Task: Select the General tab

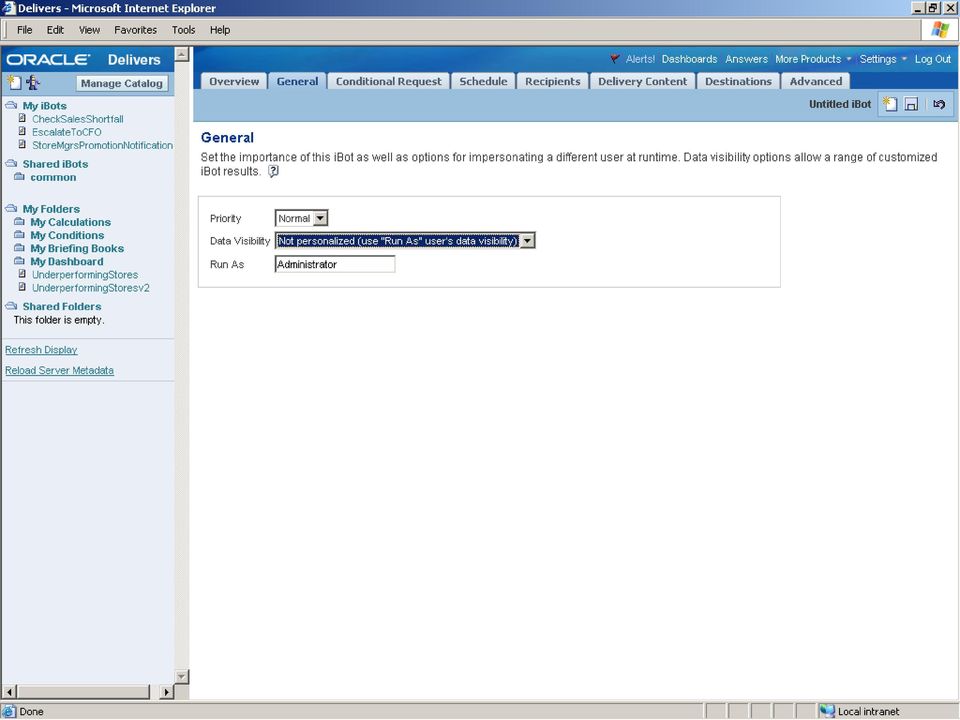Action: tap(297, 81)
